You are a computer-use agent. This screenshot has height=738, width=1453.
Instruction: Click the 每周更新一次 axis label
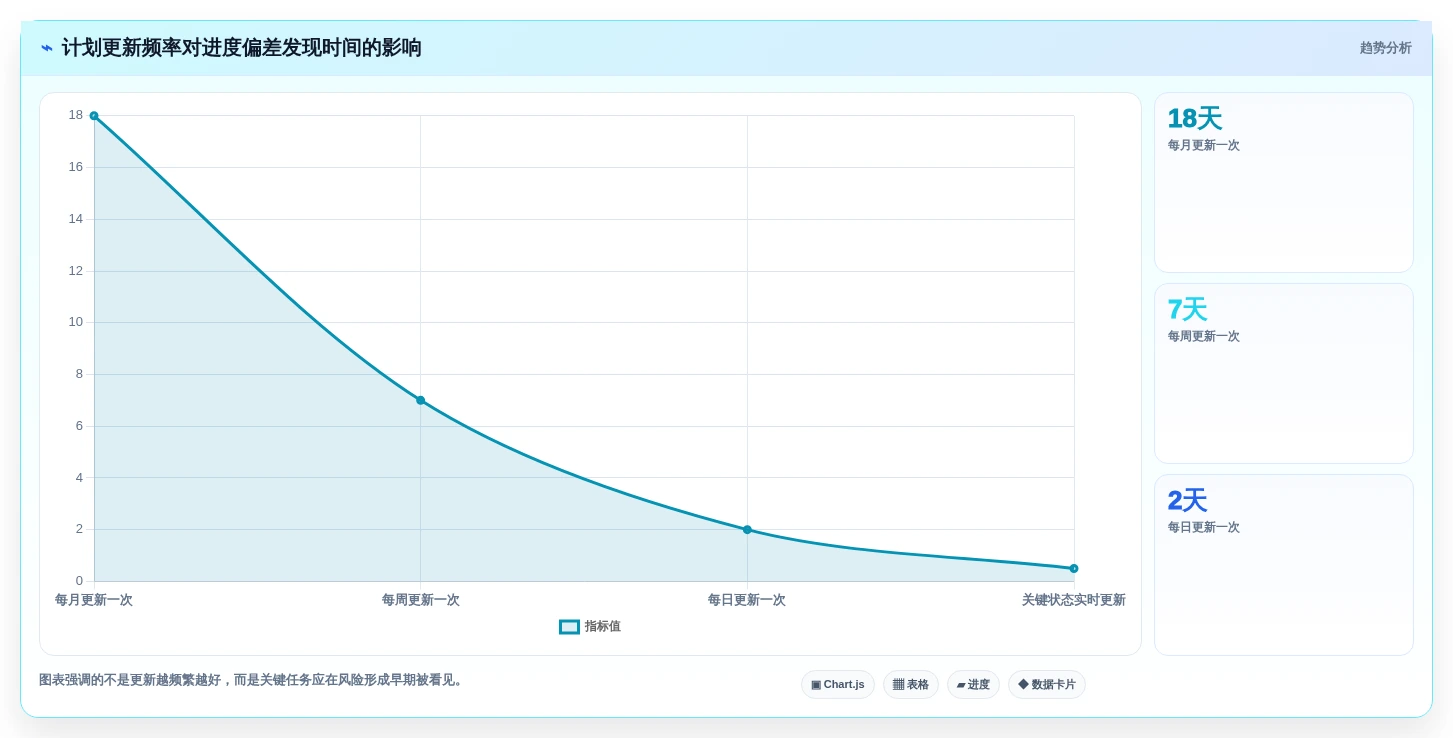421,600
